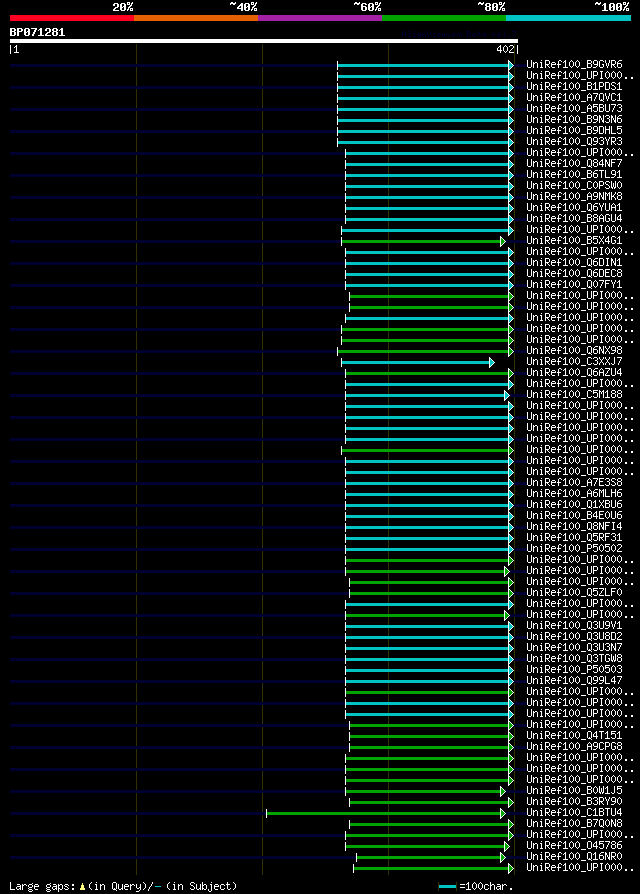The width and height of the screenshot is (640, 894).
Task: Click the green ~80% identity legend segment
Action: [444, 18]
